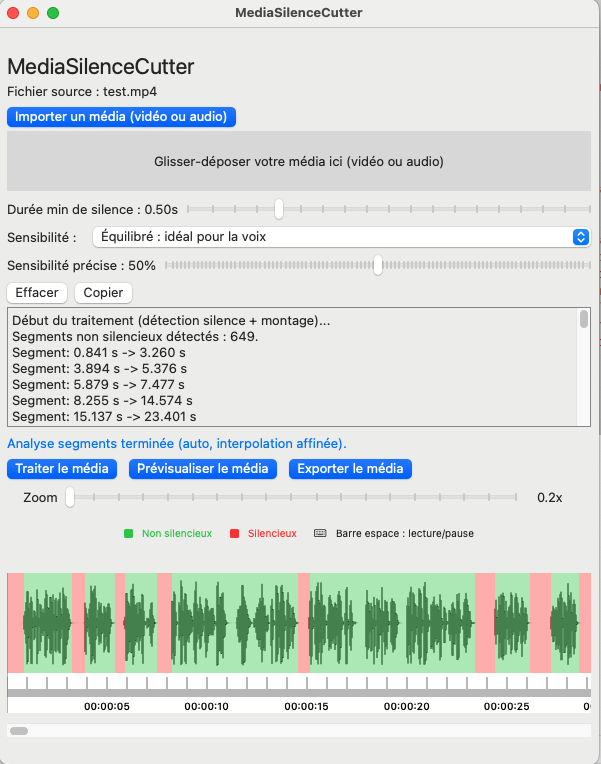
Task: Click the log panel vertical scrollbar
Action: (583, 320)
